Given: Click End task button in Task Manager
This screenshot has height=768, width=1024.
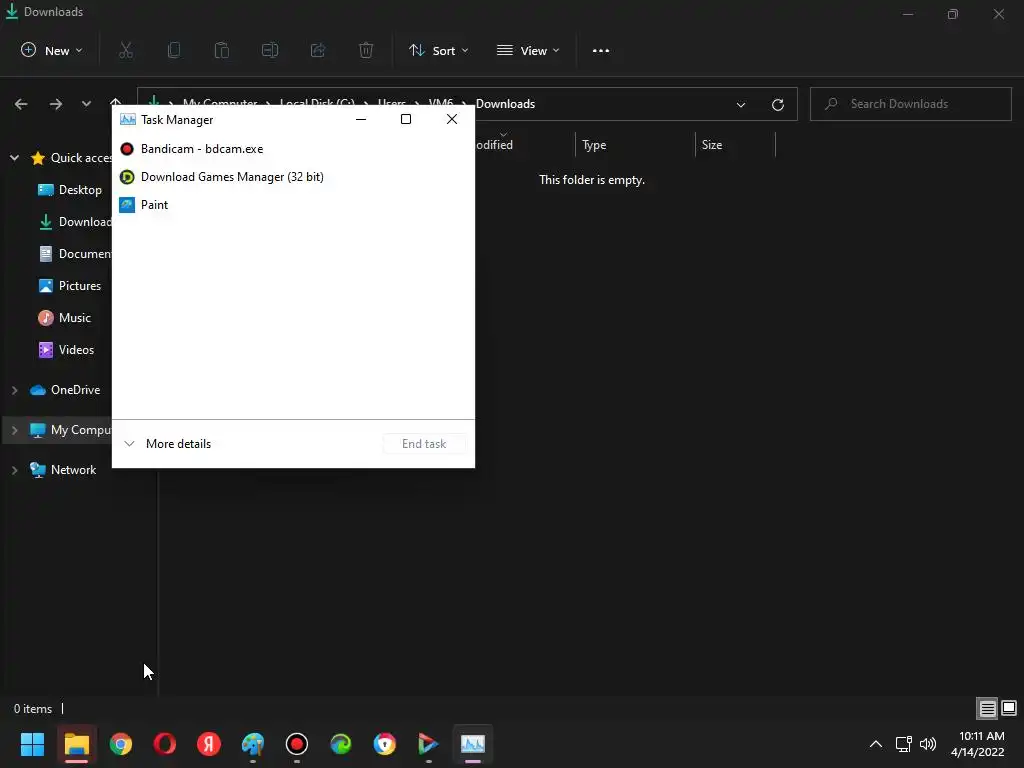Looking at the screenshot, I should 424,444.
